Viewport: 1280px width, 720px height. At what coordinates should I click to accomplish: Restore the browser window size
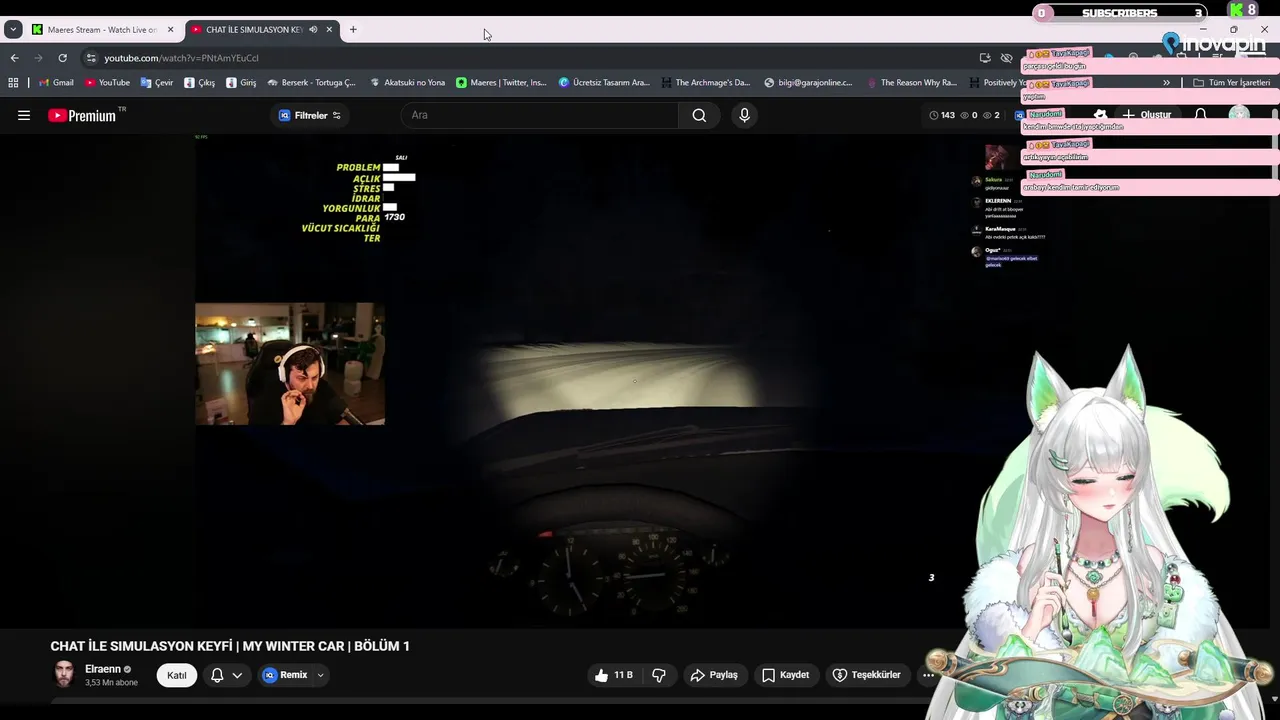tap(1233, 30)
